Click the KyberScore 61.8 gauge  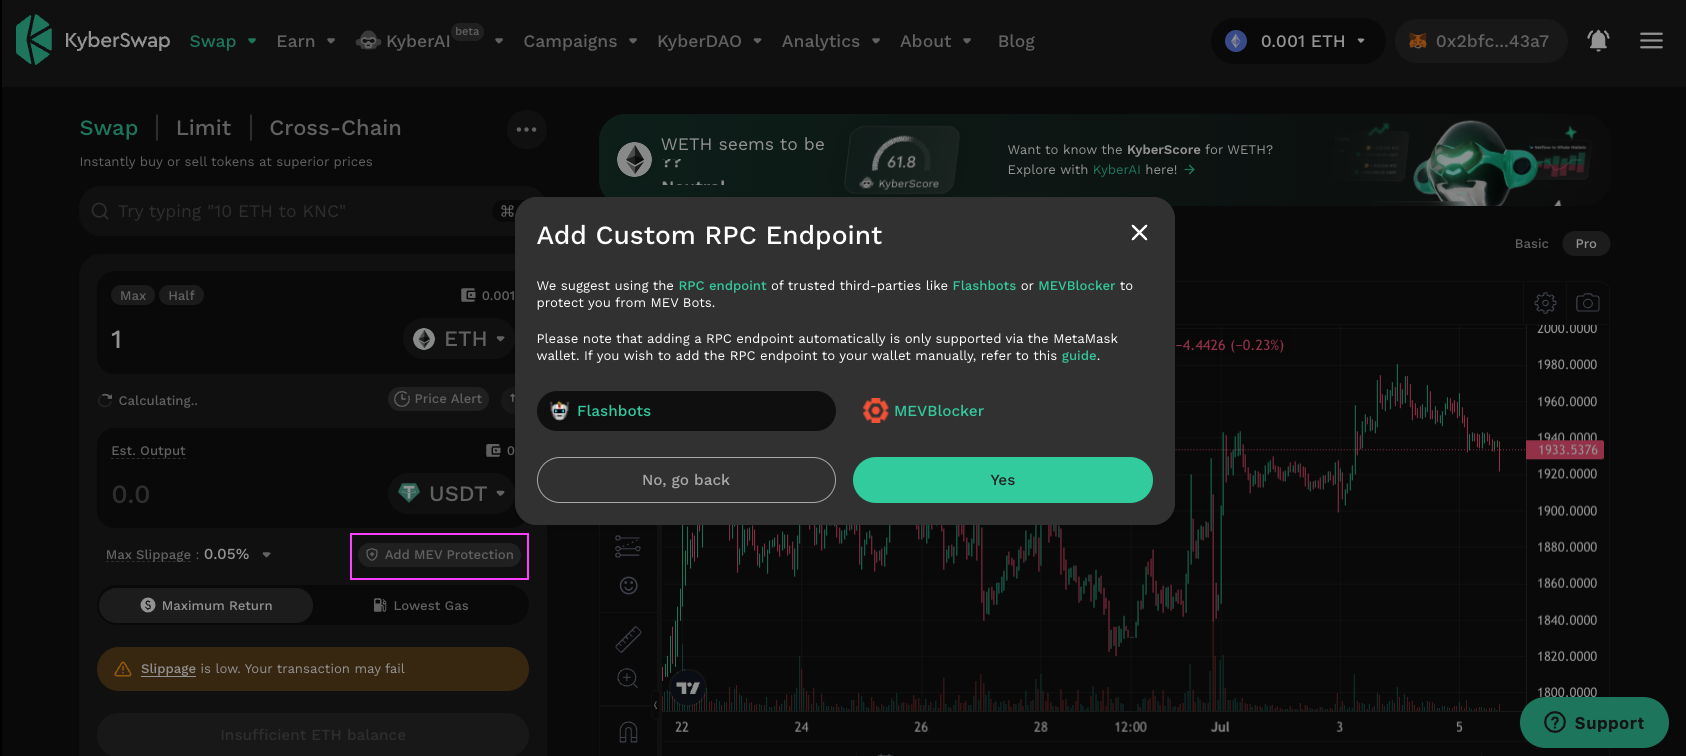click(902, 160)
